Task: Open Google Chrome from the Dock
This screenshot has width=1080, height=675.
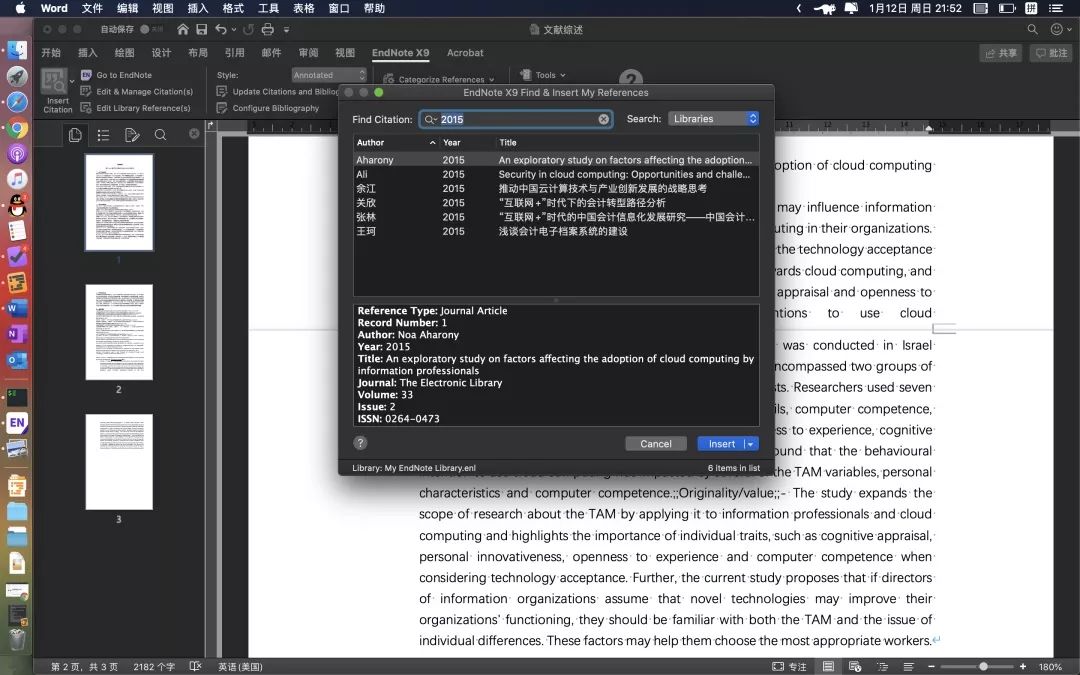Action: (x=17, y=127)
